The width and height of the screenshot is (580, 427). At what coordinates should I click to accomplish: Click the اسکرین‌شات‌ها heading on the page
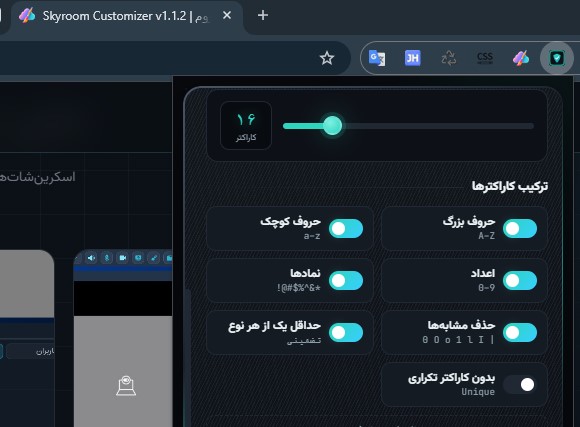(x=37, y=177)
